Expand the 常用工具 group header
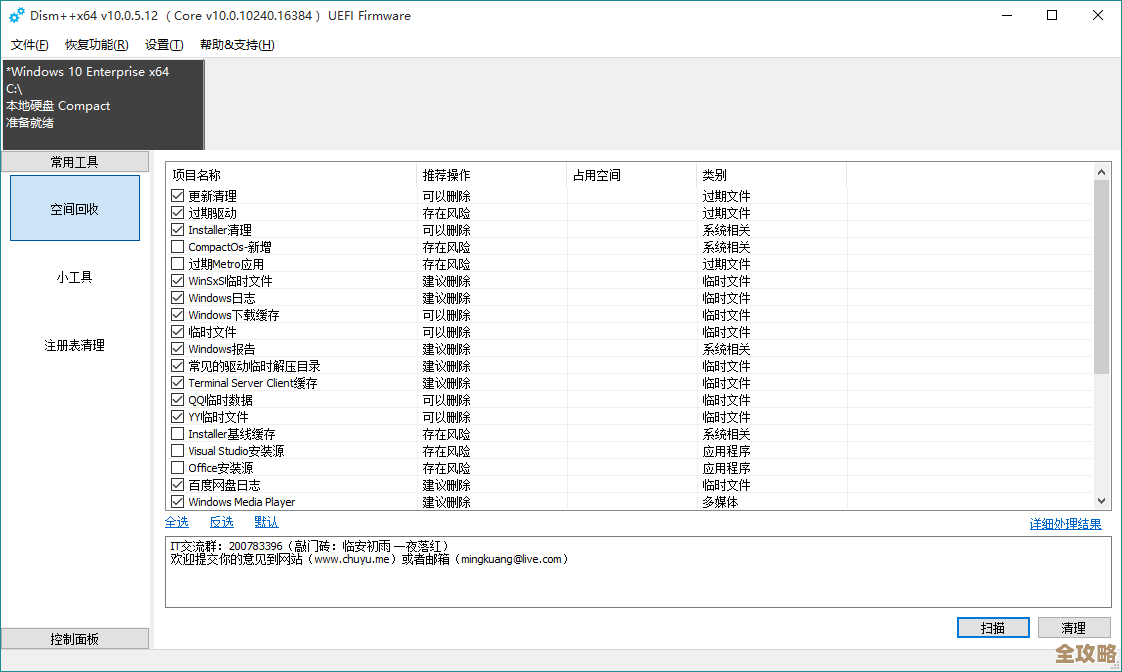Viewport: 1122px width, 672px height. tap(74, 161)
